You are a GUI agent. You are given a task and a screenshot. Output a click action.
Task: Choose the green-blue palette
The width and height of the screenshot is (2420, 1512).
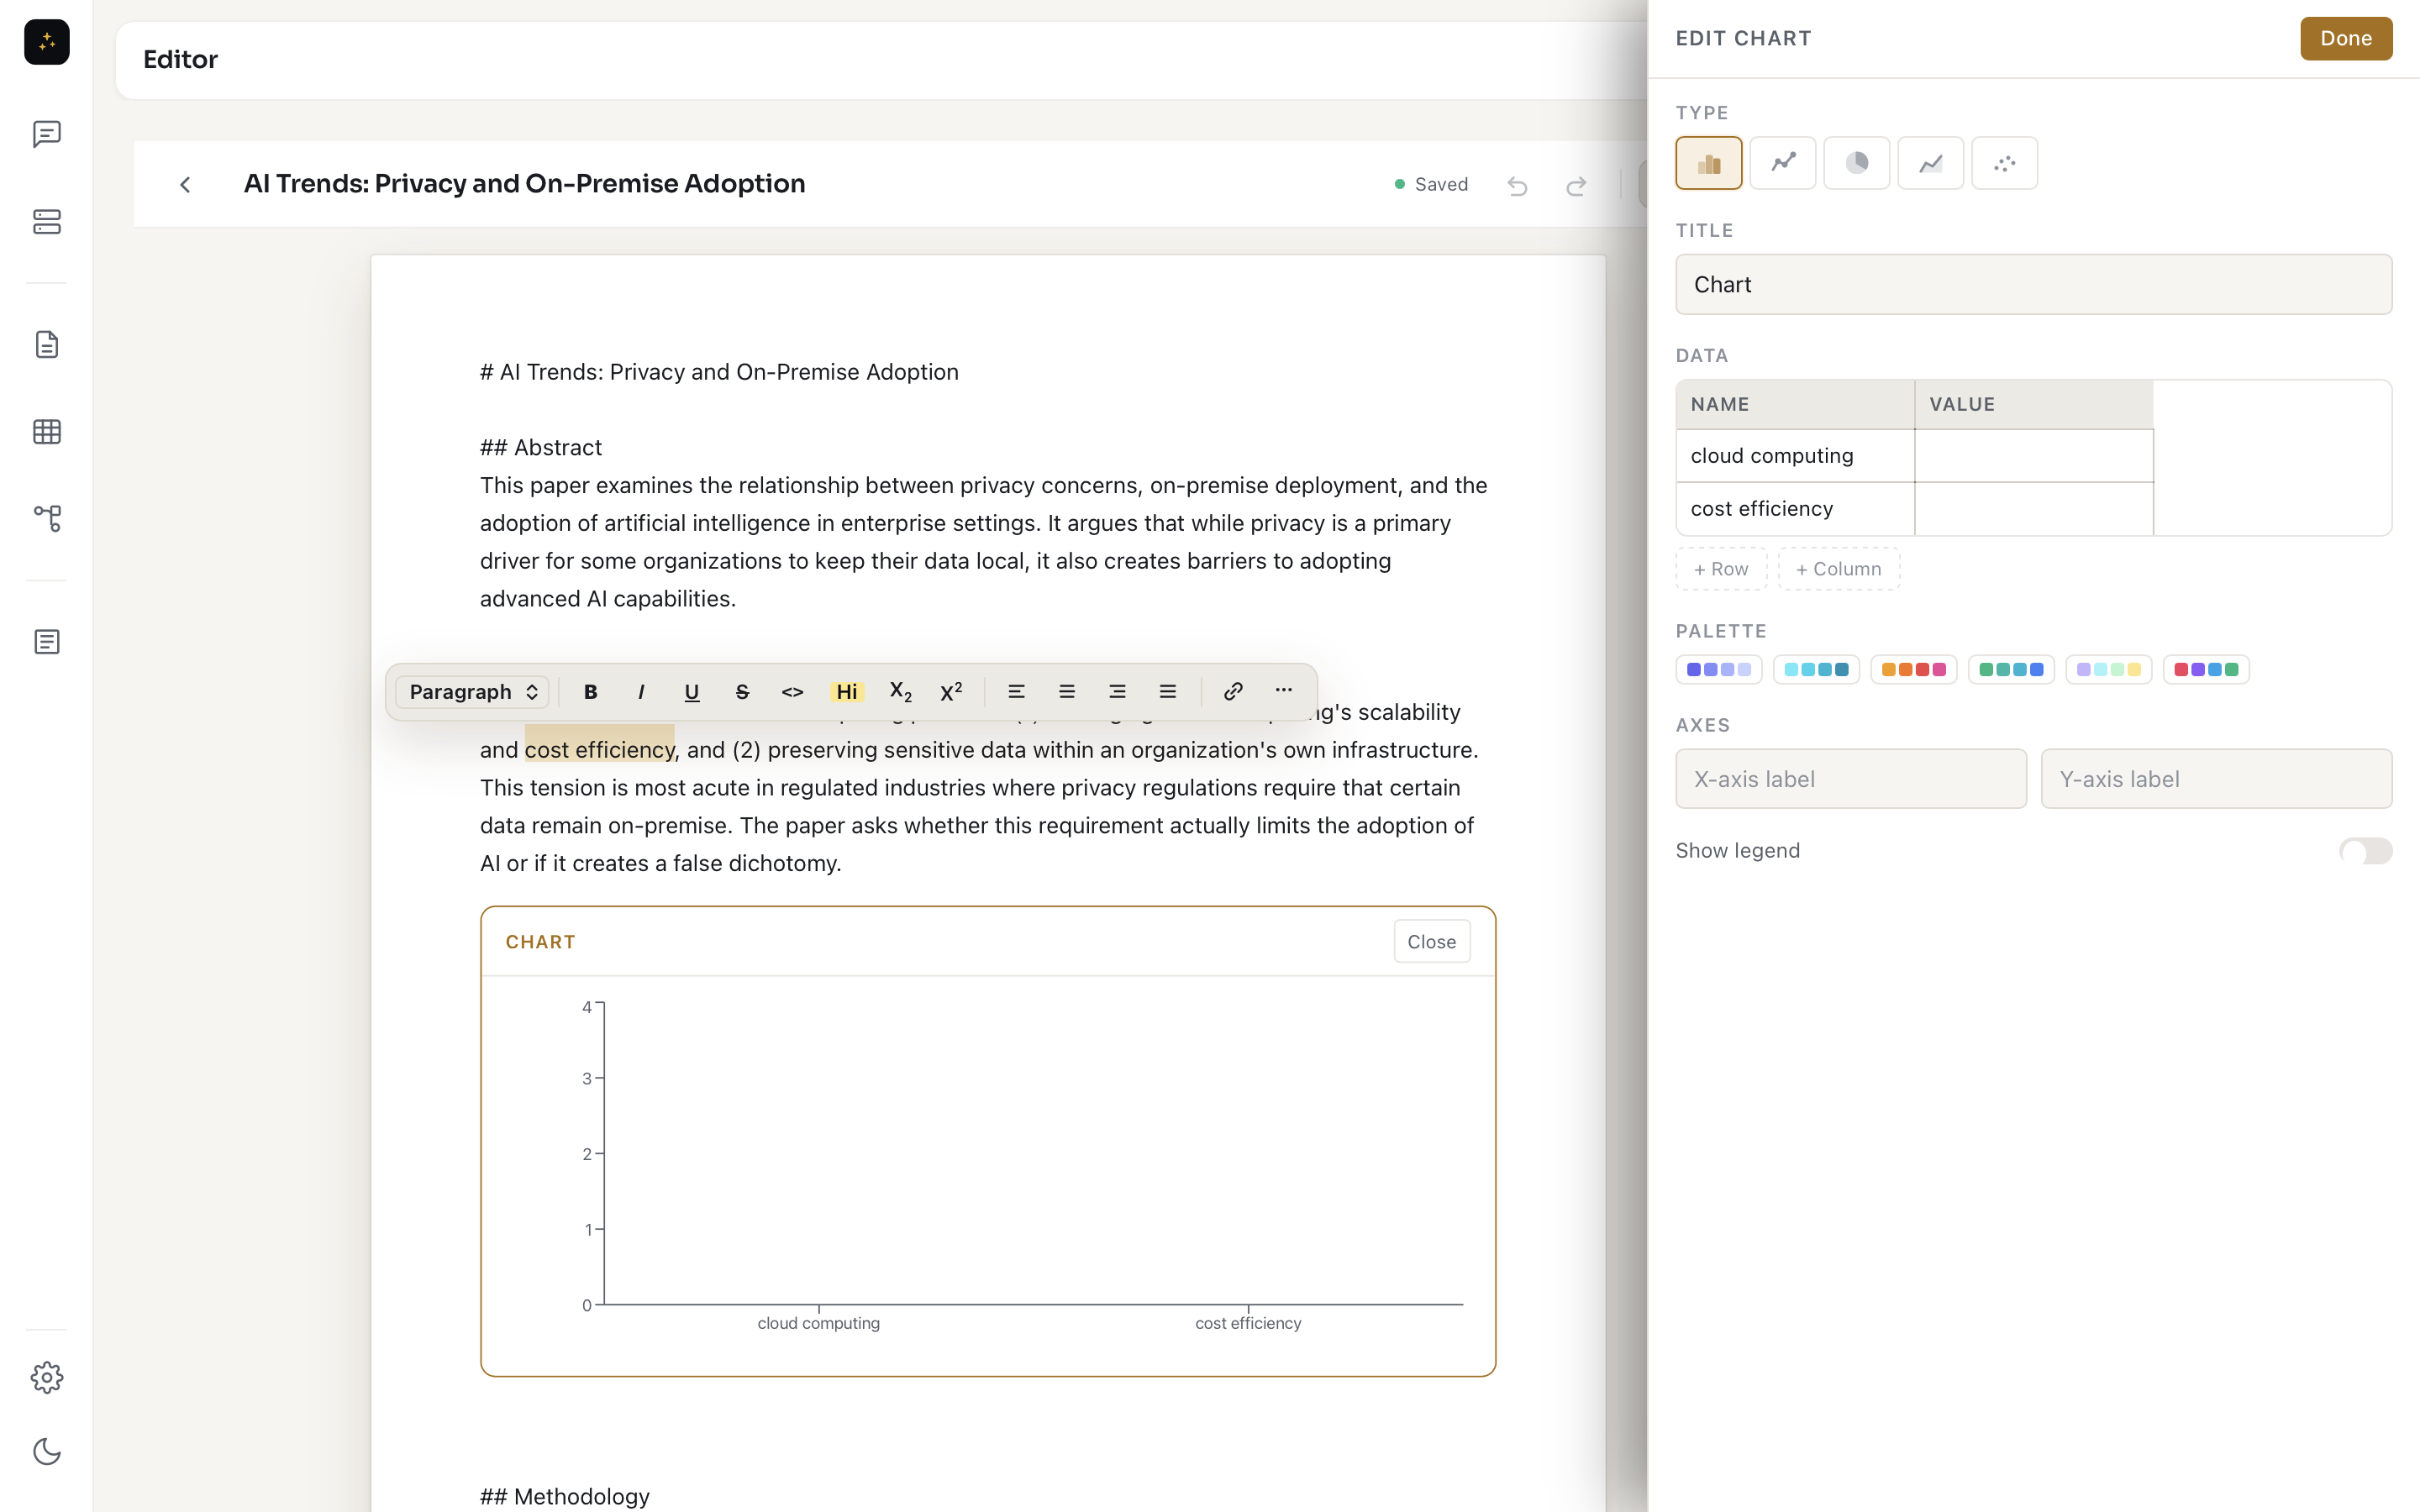tap(2011, 669)
